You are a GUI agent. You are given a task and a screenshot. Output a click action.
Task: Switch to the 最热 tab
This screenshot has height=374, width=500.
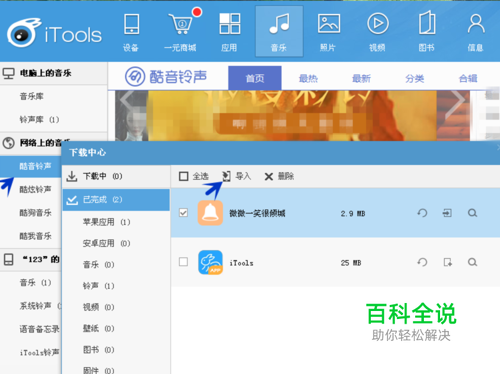coord(308,78)
